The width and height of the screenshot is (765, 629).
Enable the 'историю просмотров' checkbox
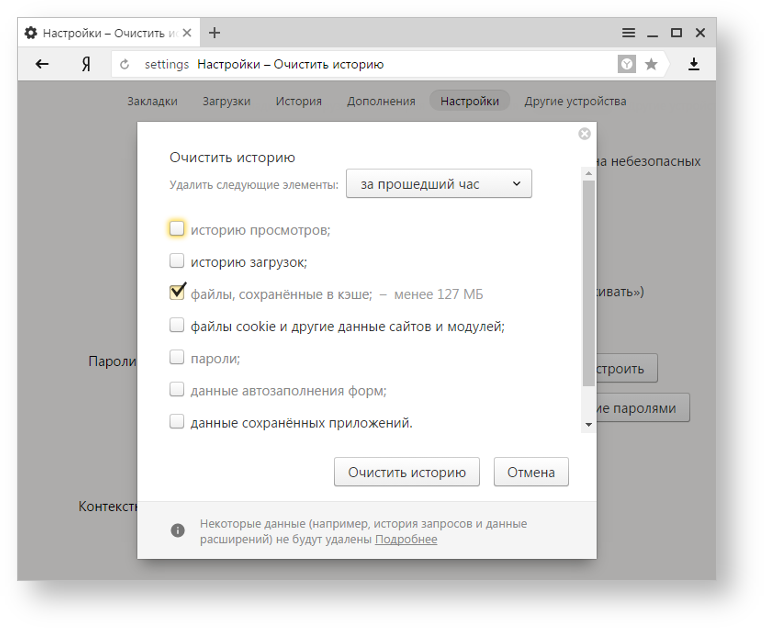point(177,229)
